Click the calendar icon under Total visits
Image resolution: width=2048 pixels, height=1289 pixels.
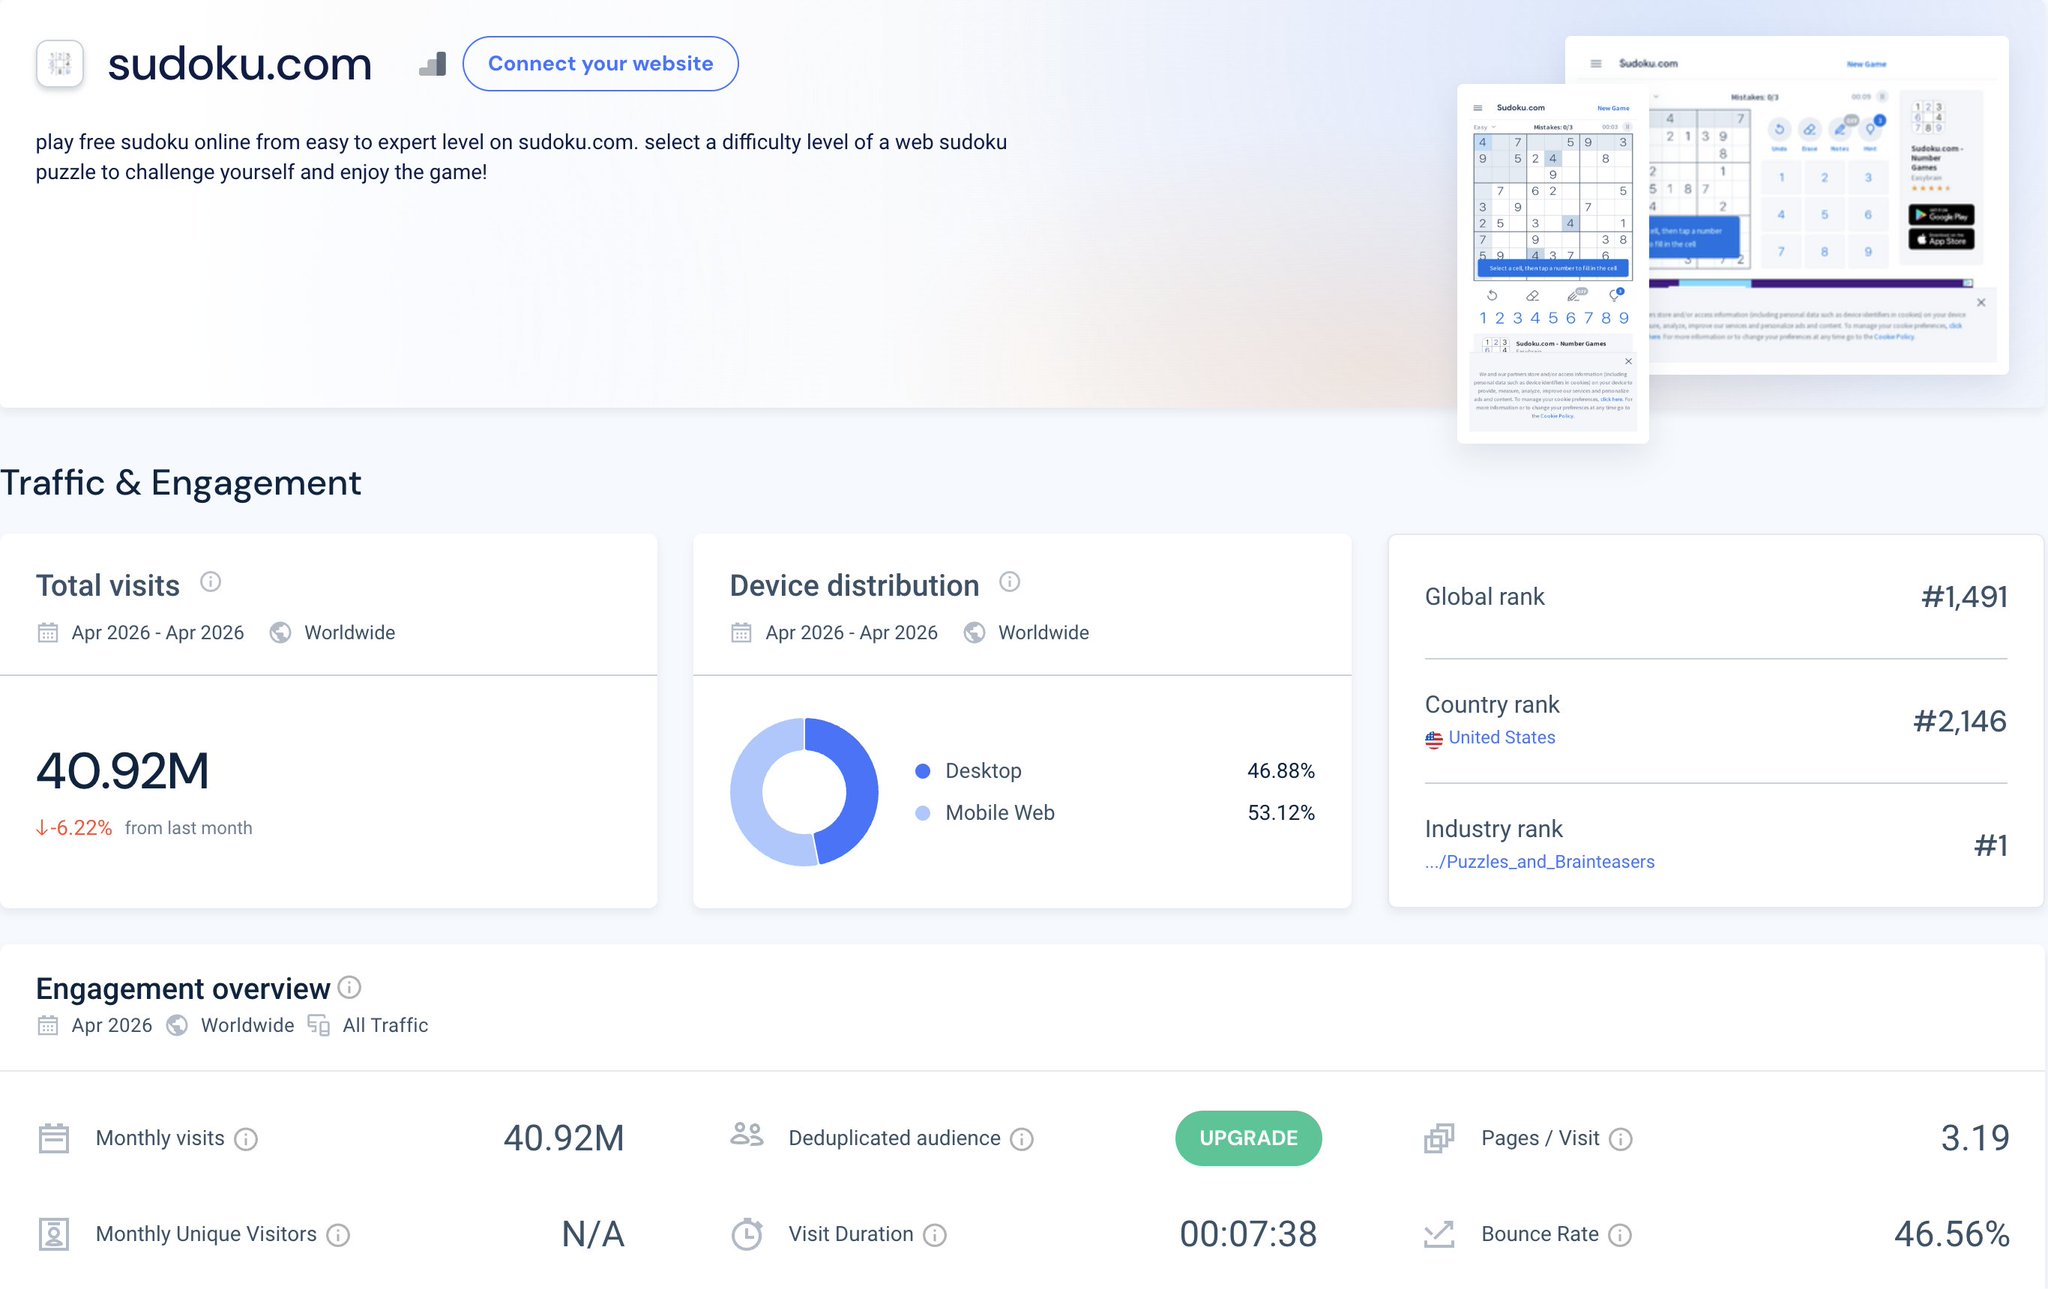[48, 632]
